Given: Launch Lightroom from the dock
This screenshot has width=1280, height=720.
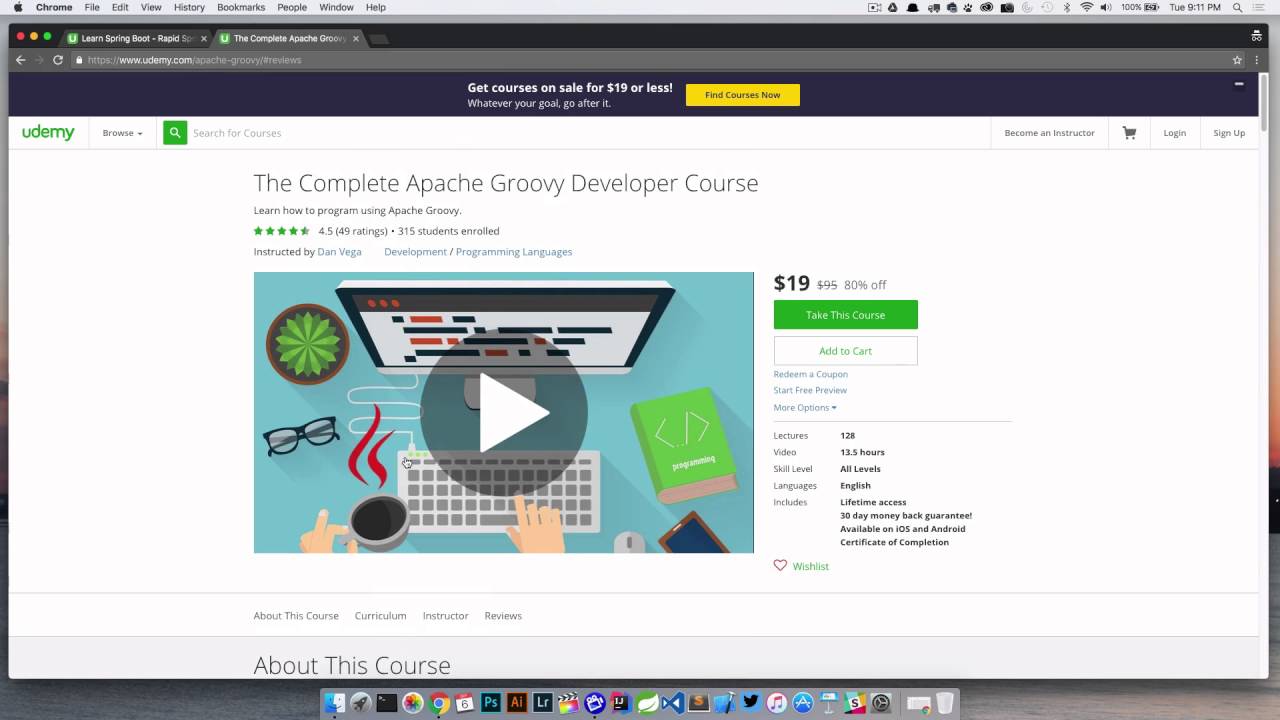Looking at the screenshot, I should [543, 703].
